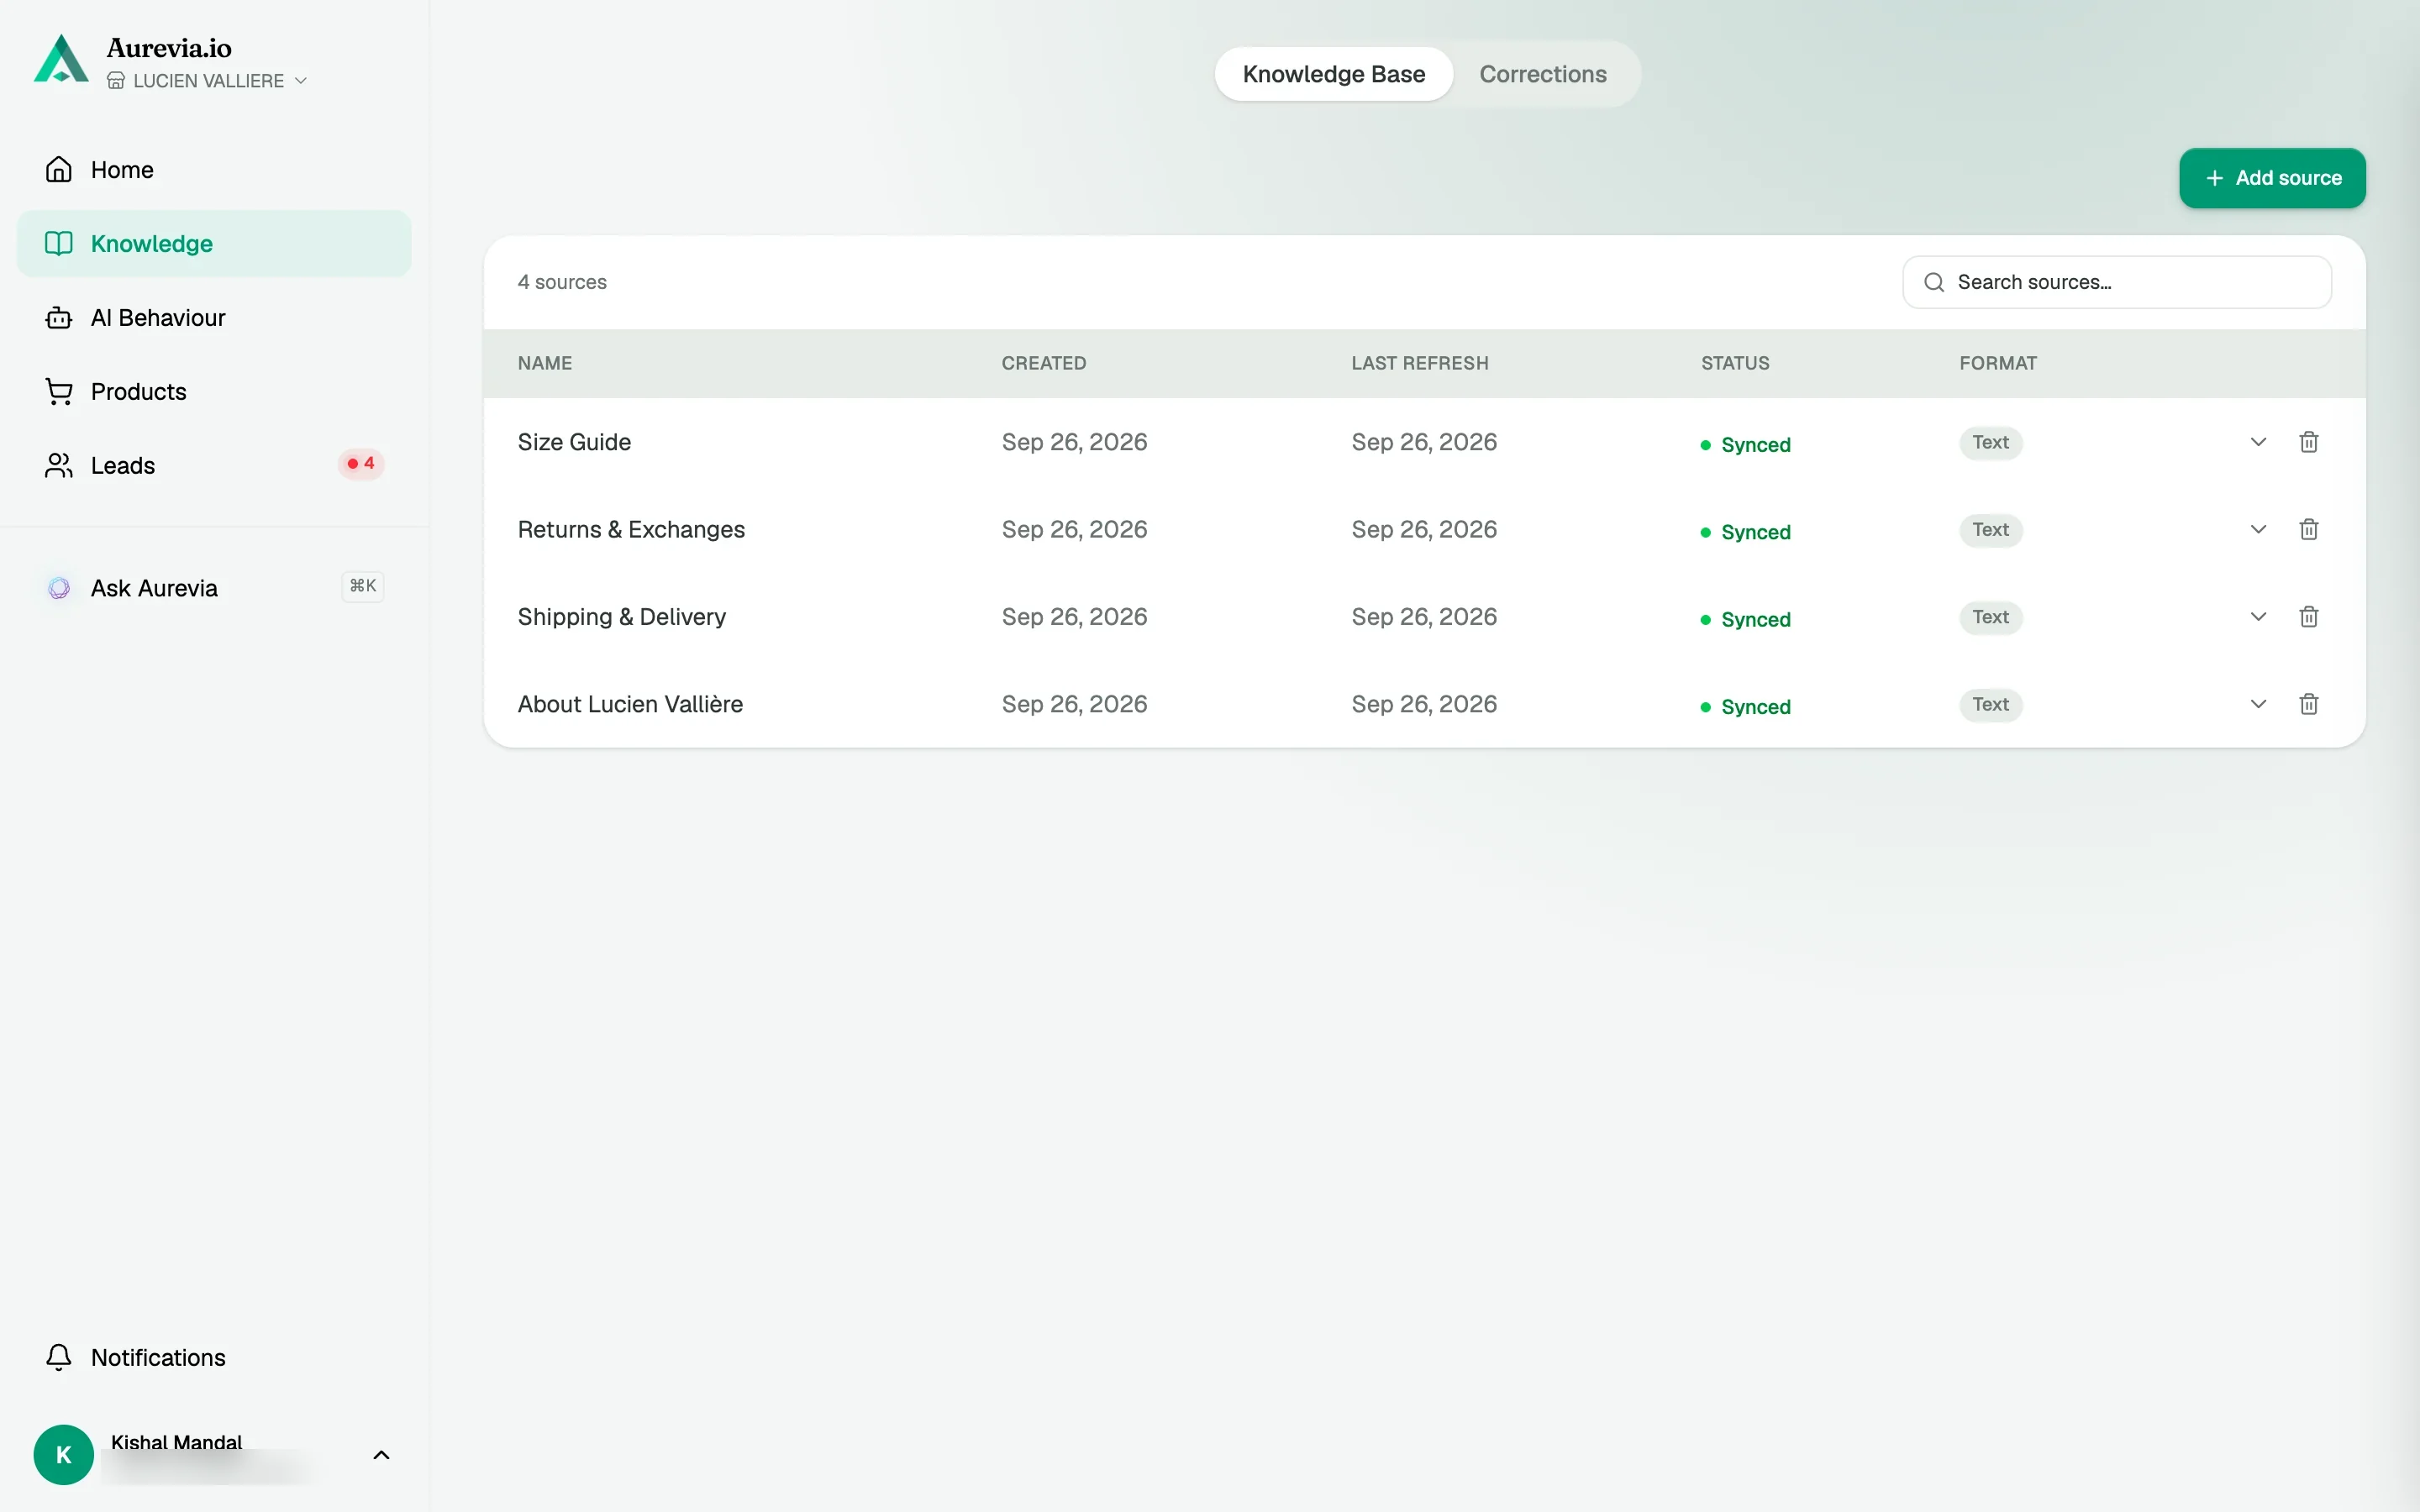Delete the About Lucien Vallière source
The image size is (2420, 1512).
click(2308, 704)
